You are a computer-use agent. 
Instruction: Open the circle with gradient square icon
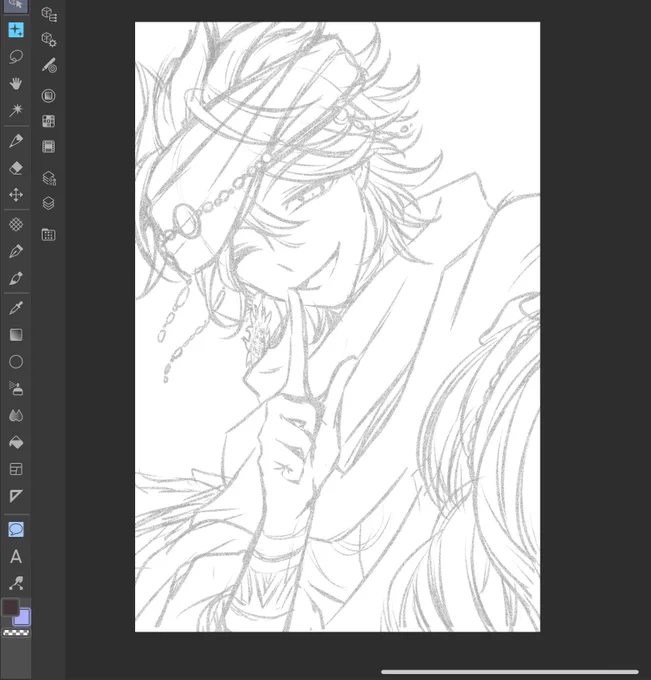tap(49, 96)
